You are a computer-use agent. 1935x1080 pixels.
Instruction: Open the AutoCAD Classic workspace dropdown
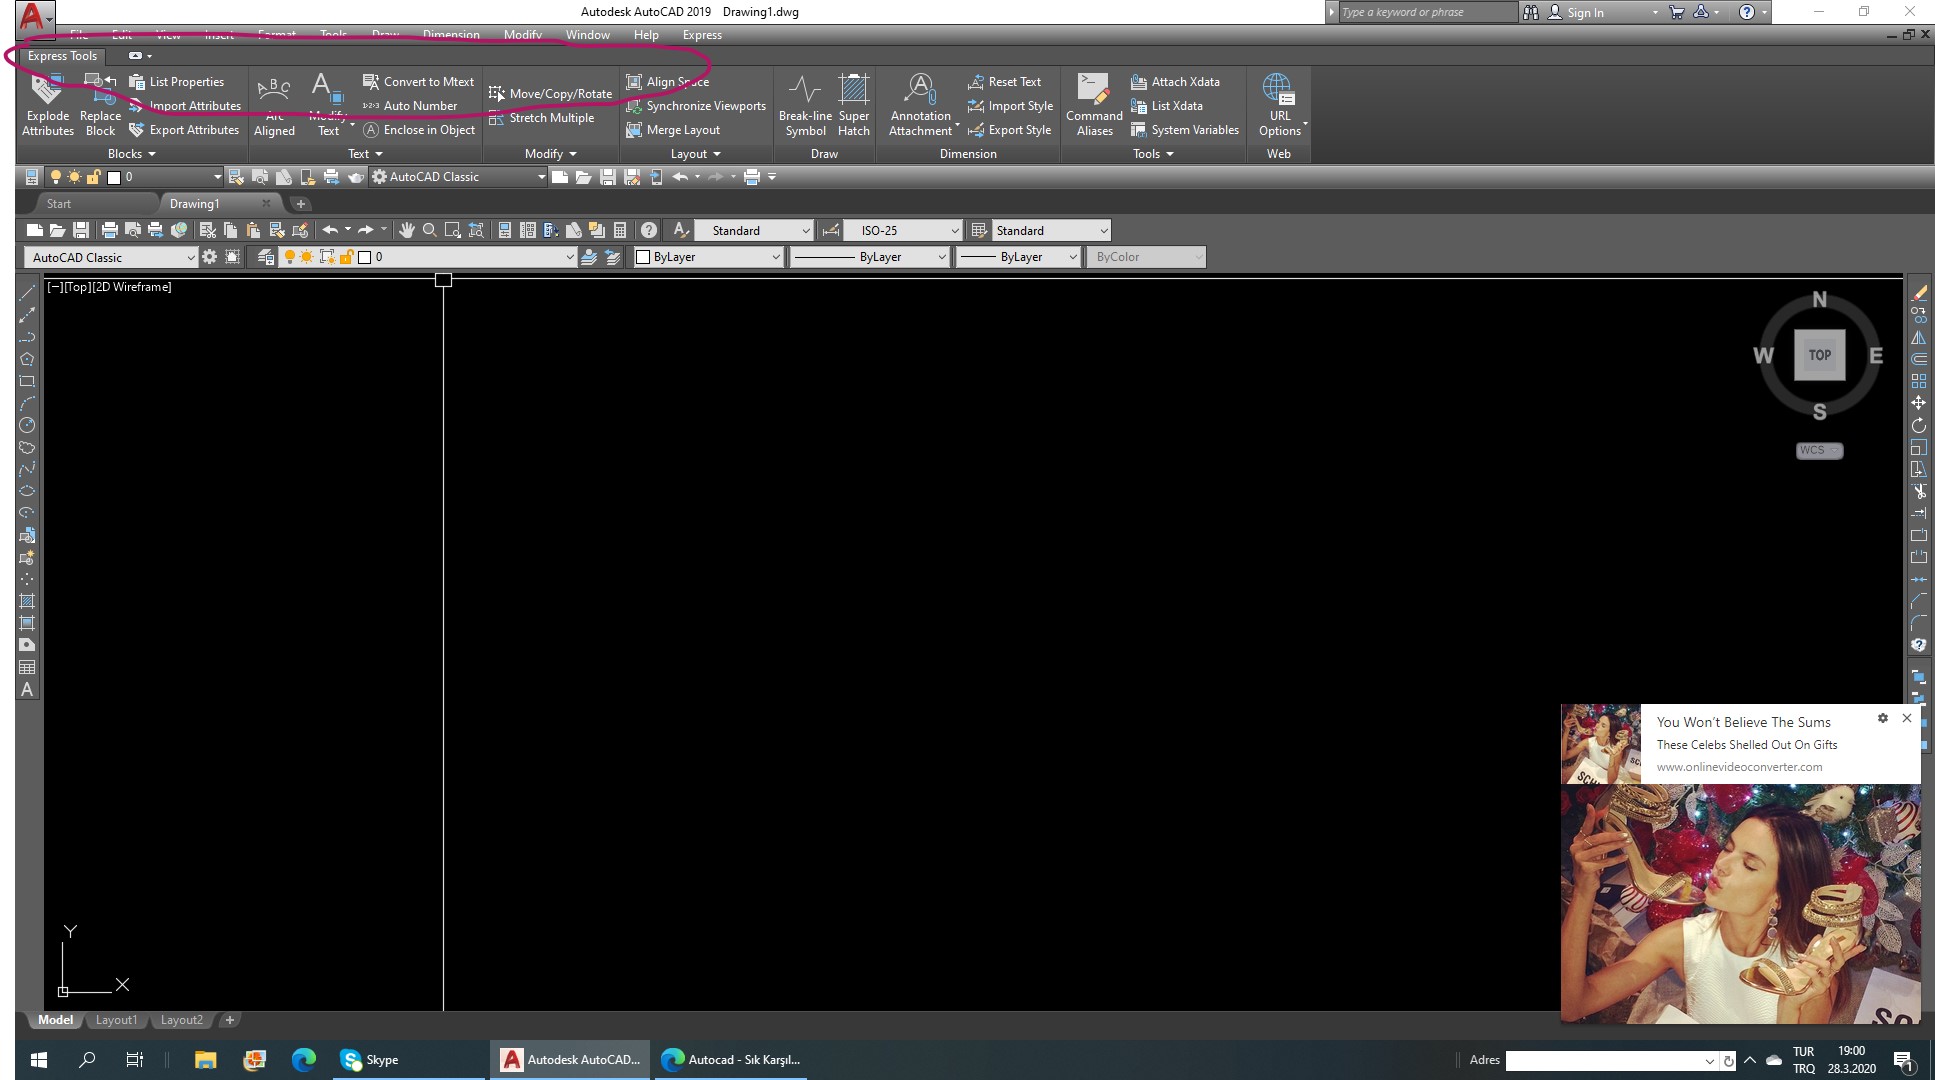[x=111, y=257]
